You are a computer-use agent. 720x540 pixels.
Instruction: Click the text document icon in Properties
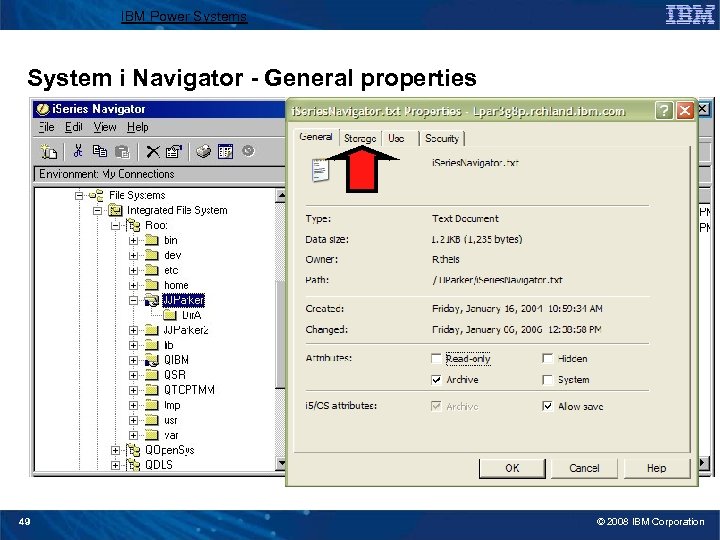click(321, 170)
